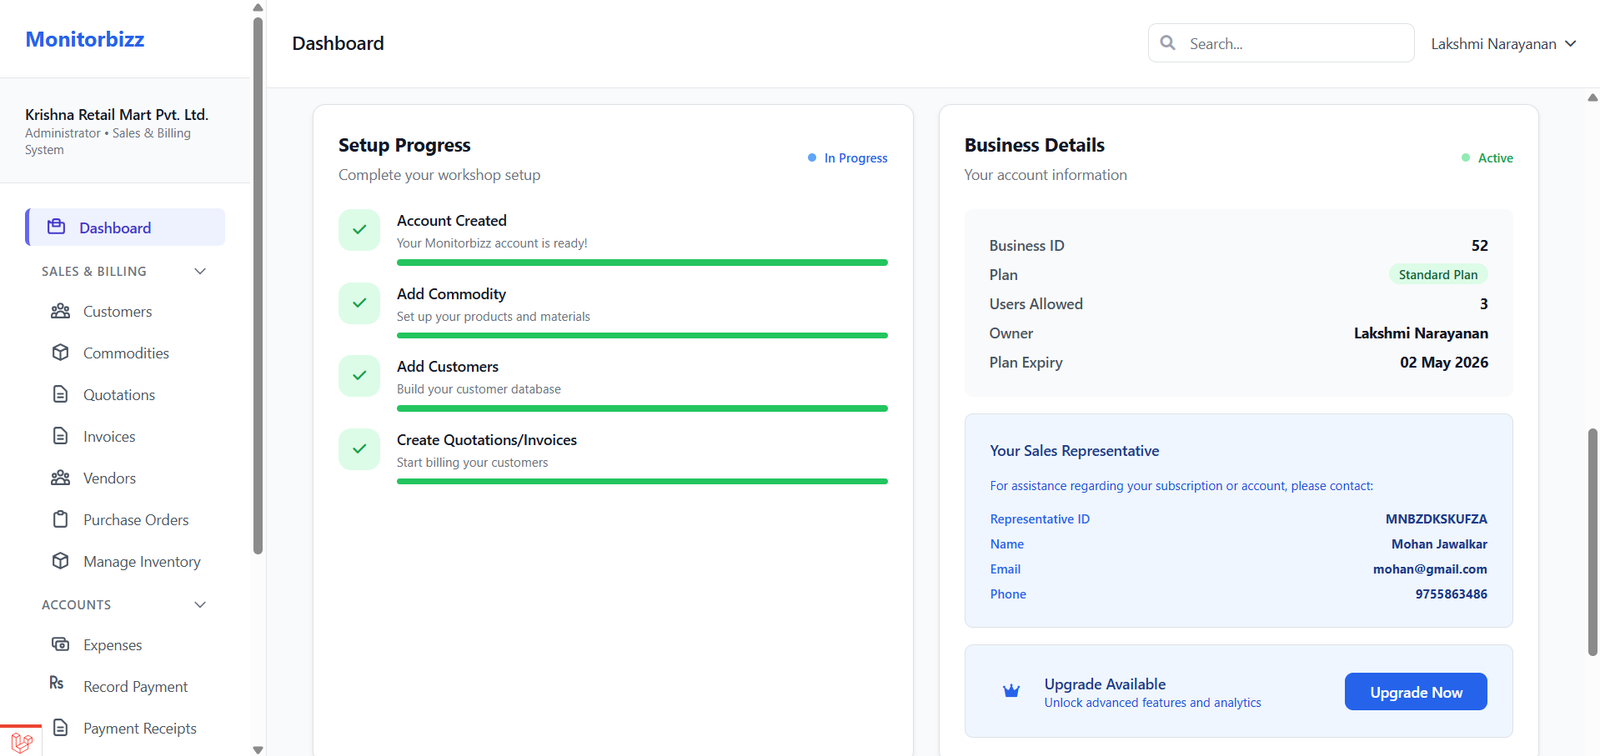Click the crown icon beside Upgrade Available
Screen dimensions: 1600x756
(1011, 691)
